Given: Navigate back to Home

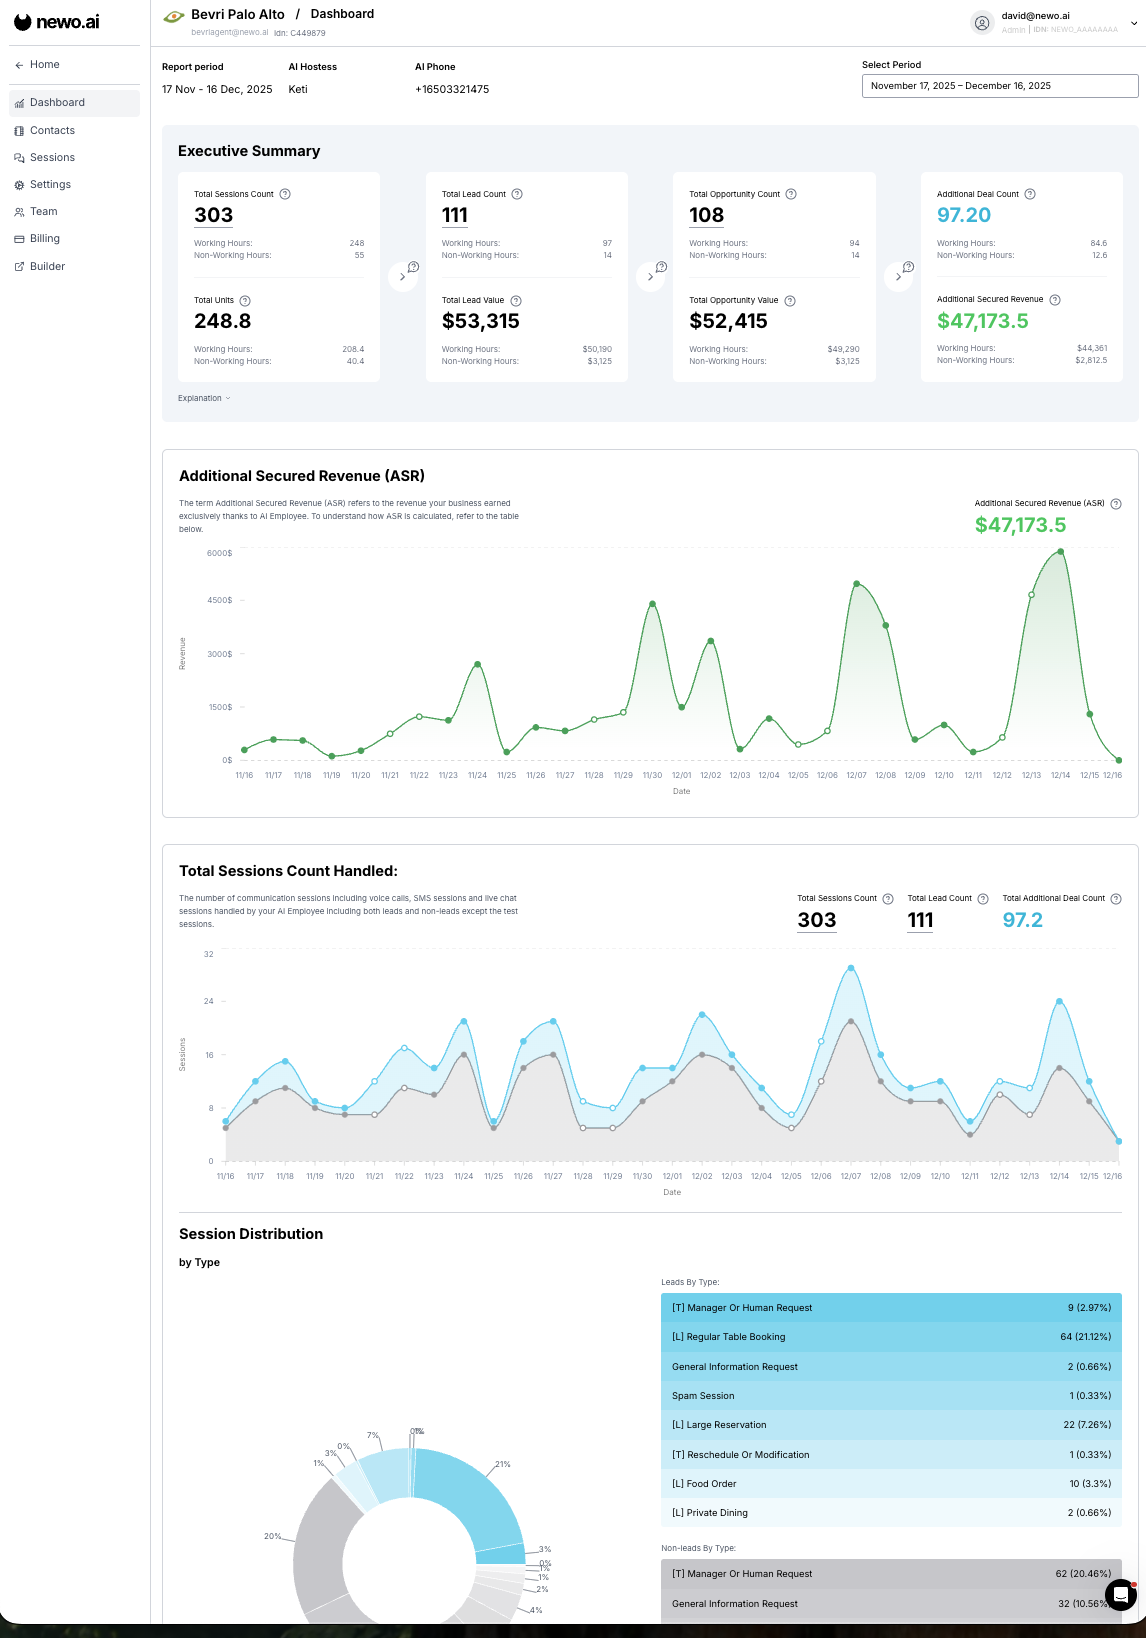Looking at the screenshot, I should pos(44,65).
